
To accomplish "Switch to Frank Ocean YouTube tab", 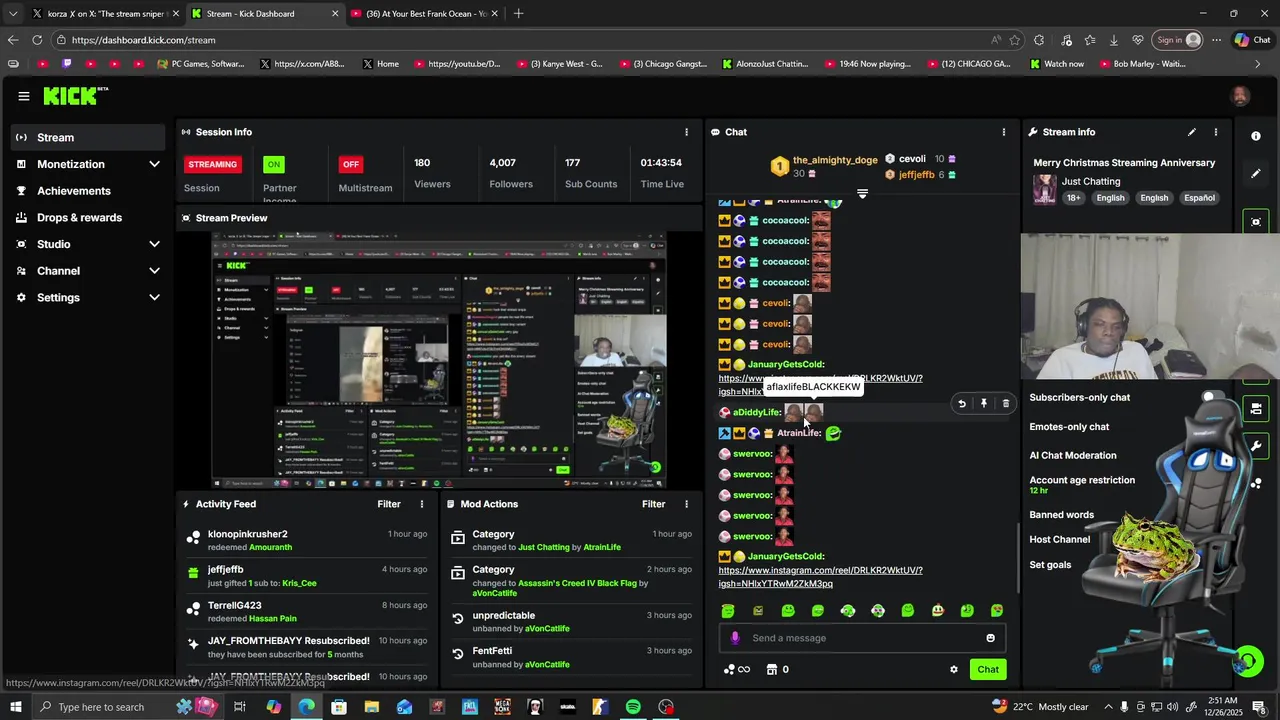I will tap(423, 14).
